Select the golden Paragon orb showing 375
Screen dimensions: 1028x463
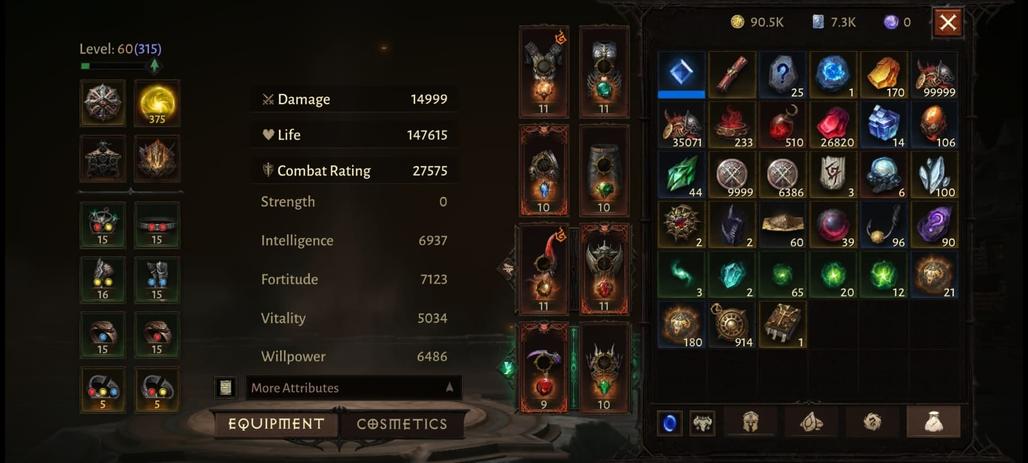(x=157, y=103)
